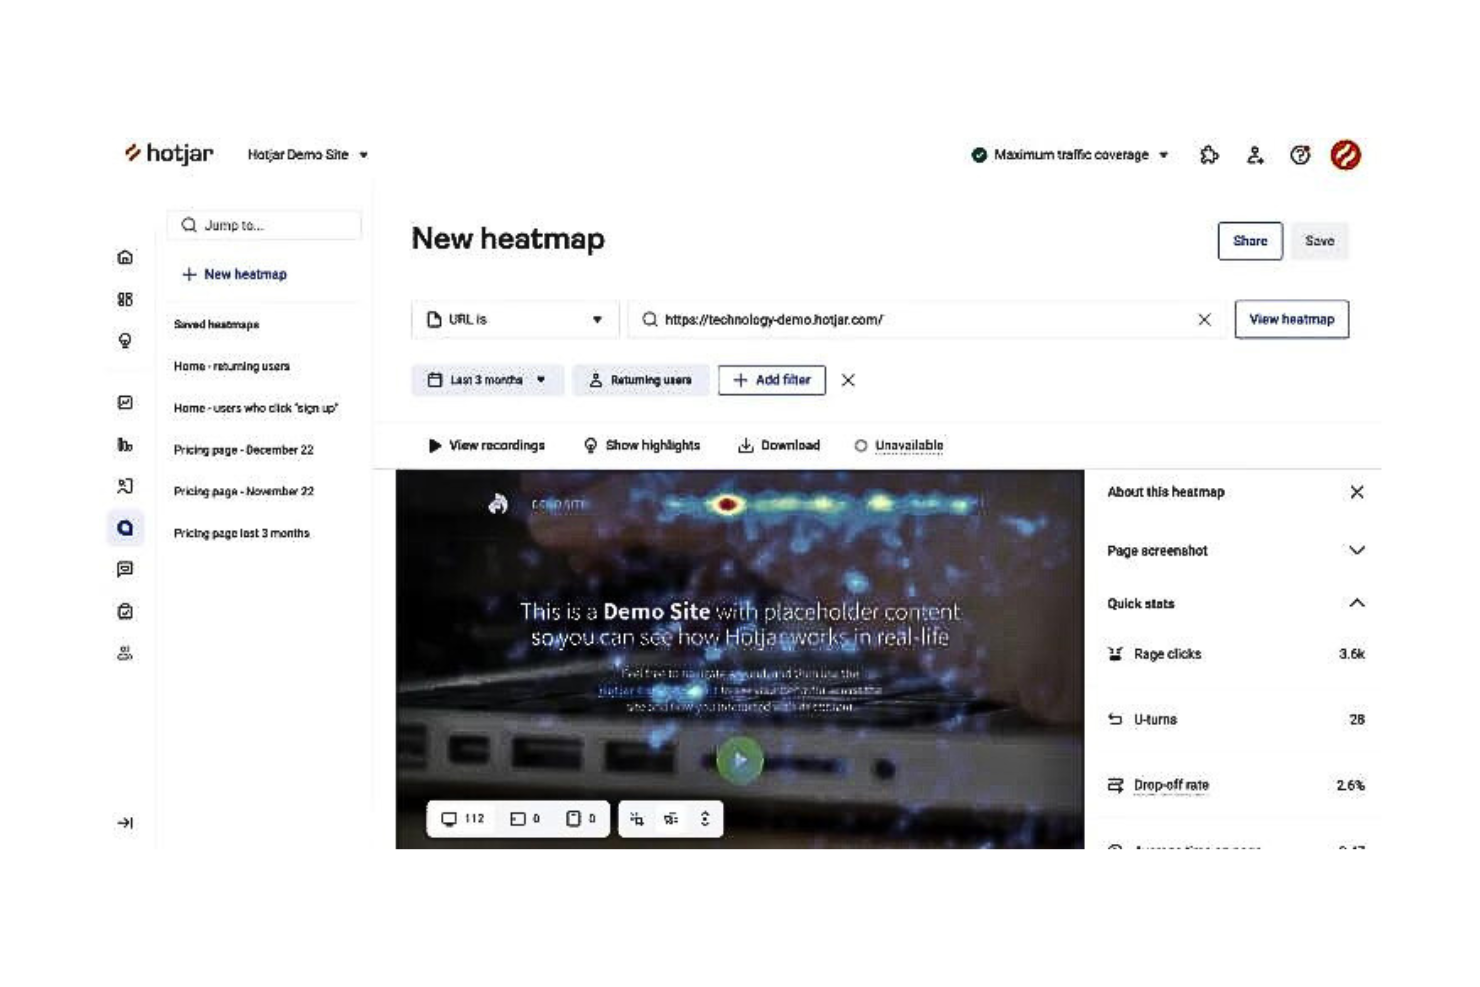Click the Returning users filter chip
Screen dimensions: 1480x987
tap(641, 380)
